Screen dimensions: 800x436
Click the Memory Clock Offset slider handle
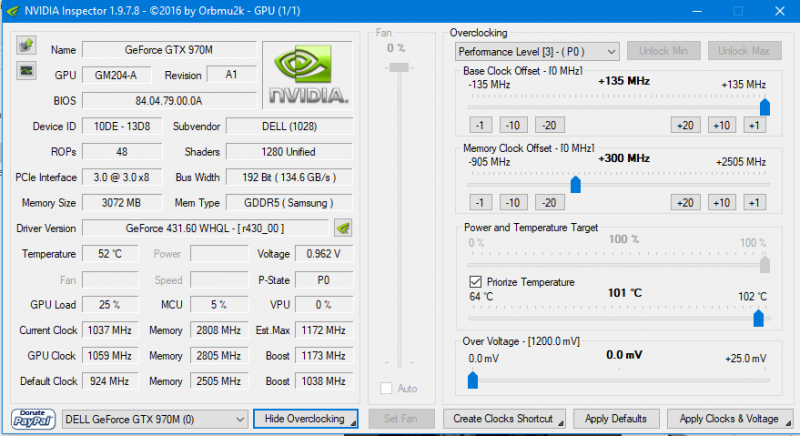point(576,185)
